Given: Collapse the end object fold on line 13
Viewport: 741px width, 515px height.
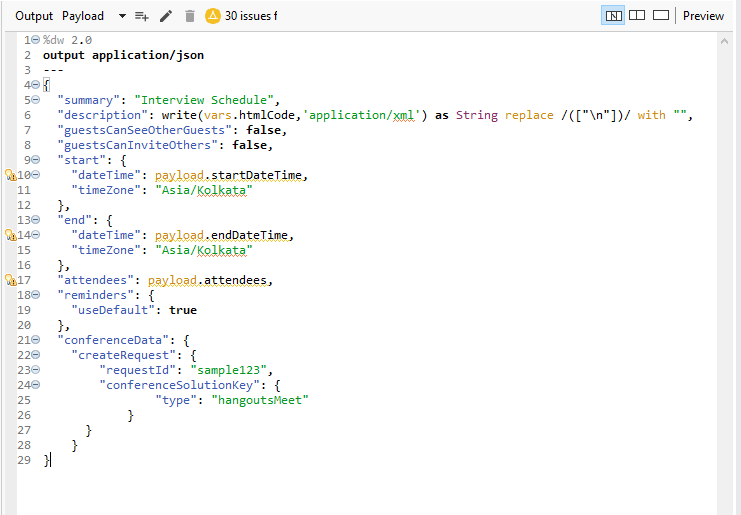Looking at the screenshot, I should (x=36, y=220).
